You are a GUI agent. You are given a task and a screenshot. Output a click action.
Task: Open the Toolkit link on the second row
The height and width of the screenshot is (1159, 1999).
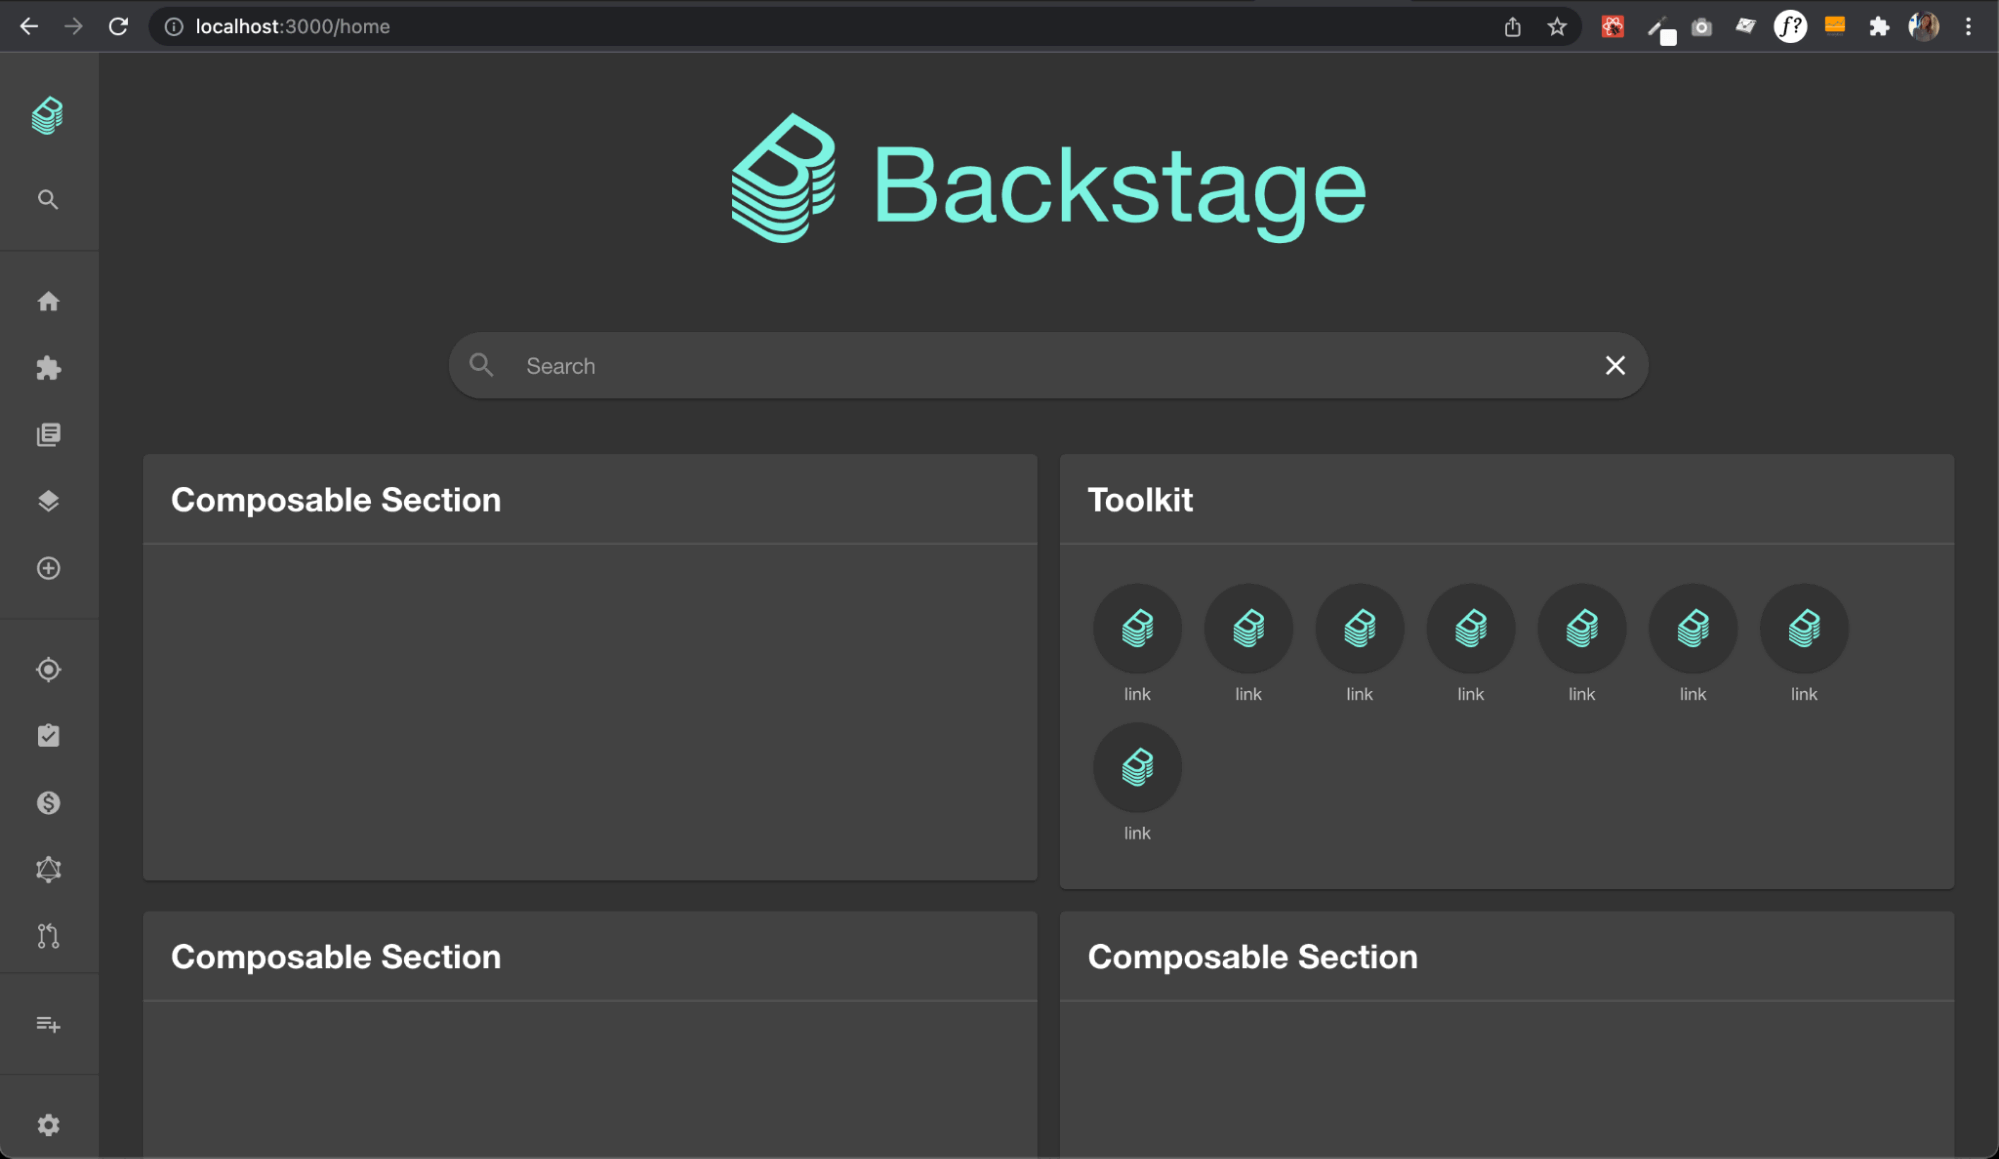[x=1136, y=766]
